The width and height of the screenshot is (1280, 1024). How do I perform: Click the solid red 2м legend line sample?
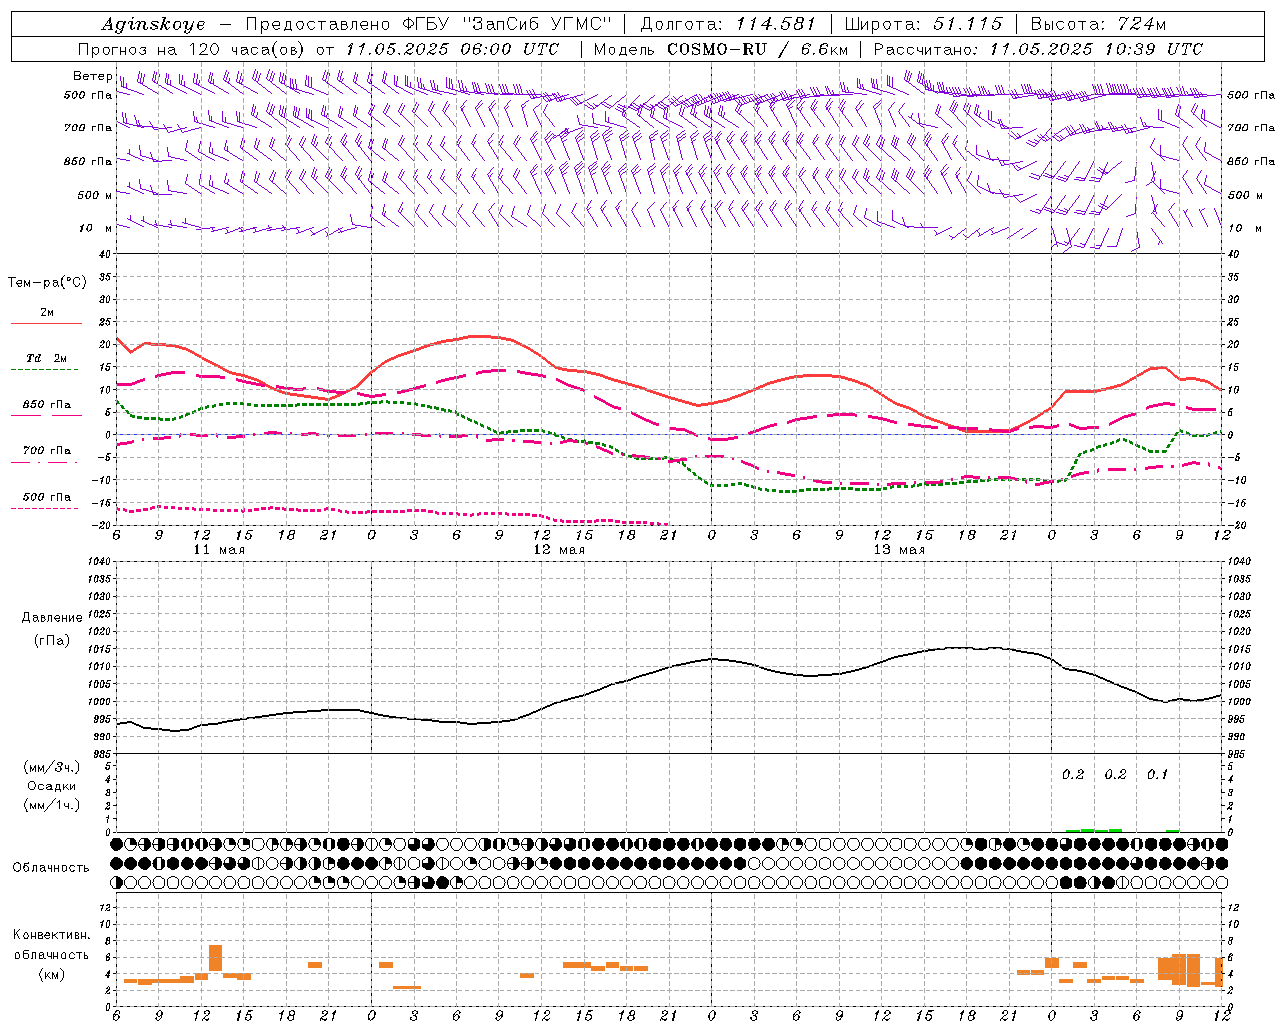pos(46,323)
